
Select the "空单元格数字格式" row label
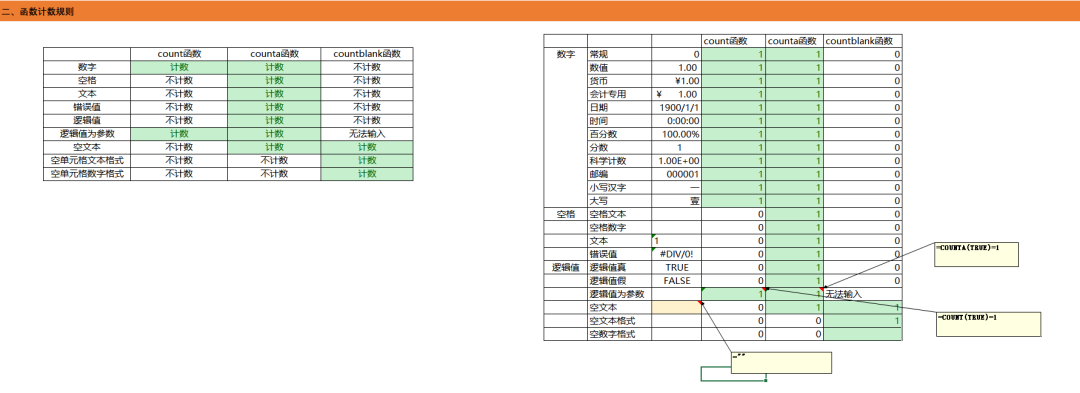pos(87,174)
